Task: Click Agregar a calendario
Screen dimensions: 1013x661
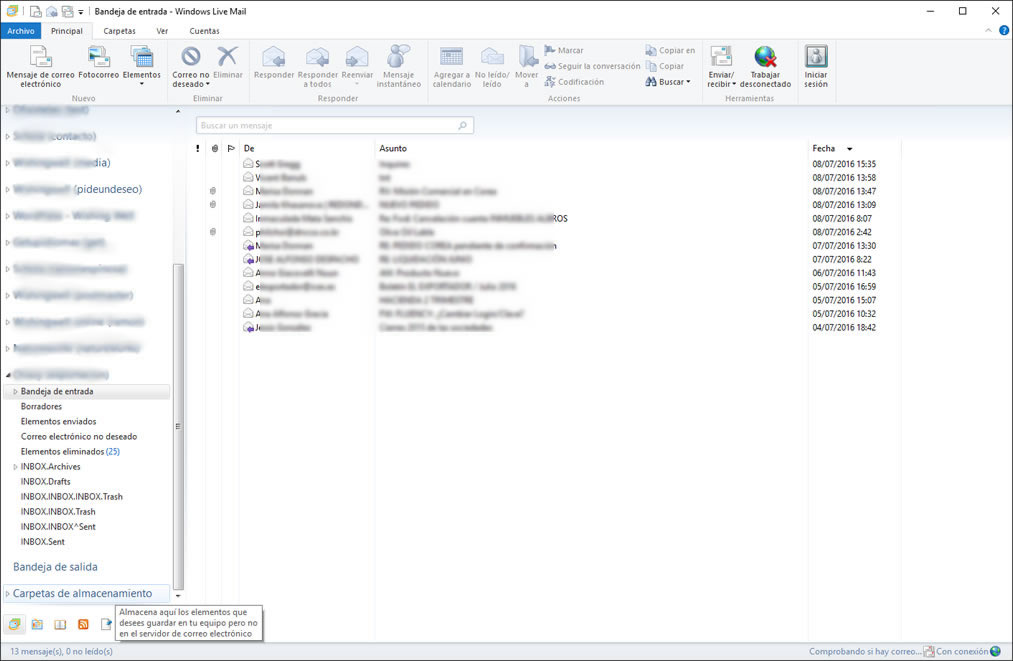Action: [x=452, y=67]
